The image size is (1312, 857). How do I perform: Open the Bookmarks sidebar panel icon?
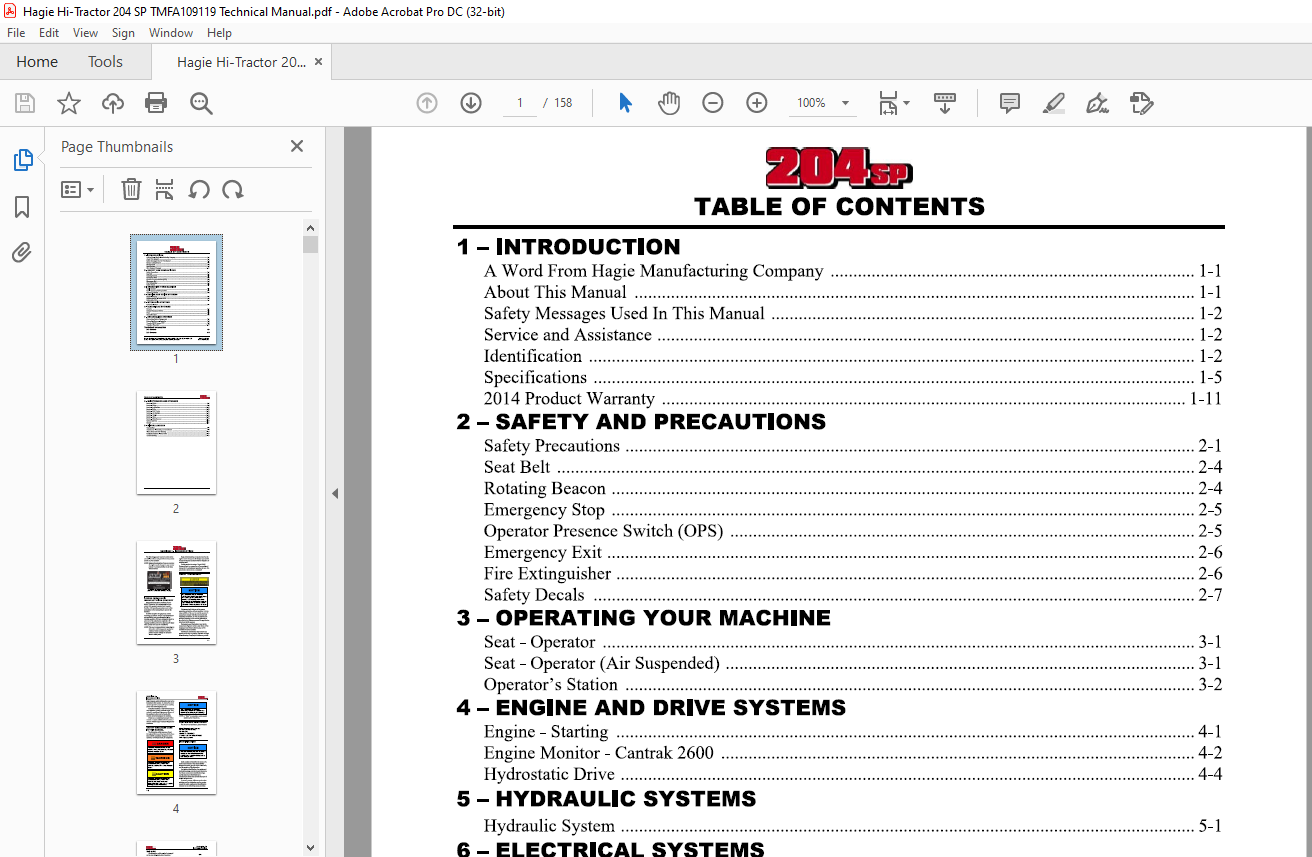click(22, 207)
